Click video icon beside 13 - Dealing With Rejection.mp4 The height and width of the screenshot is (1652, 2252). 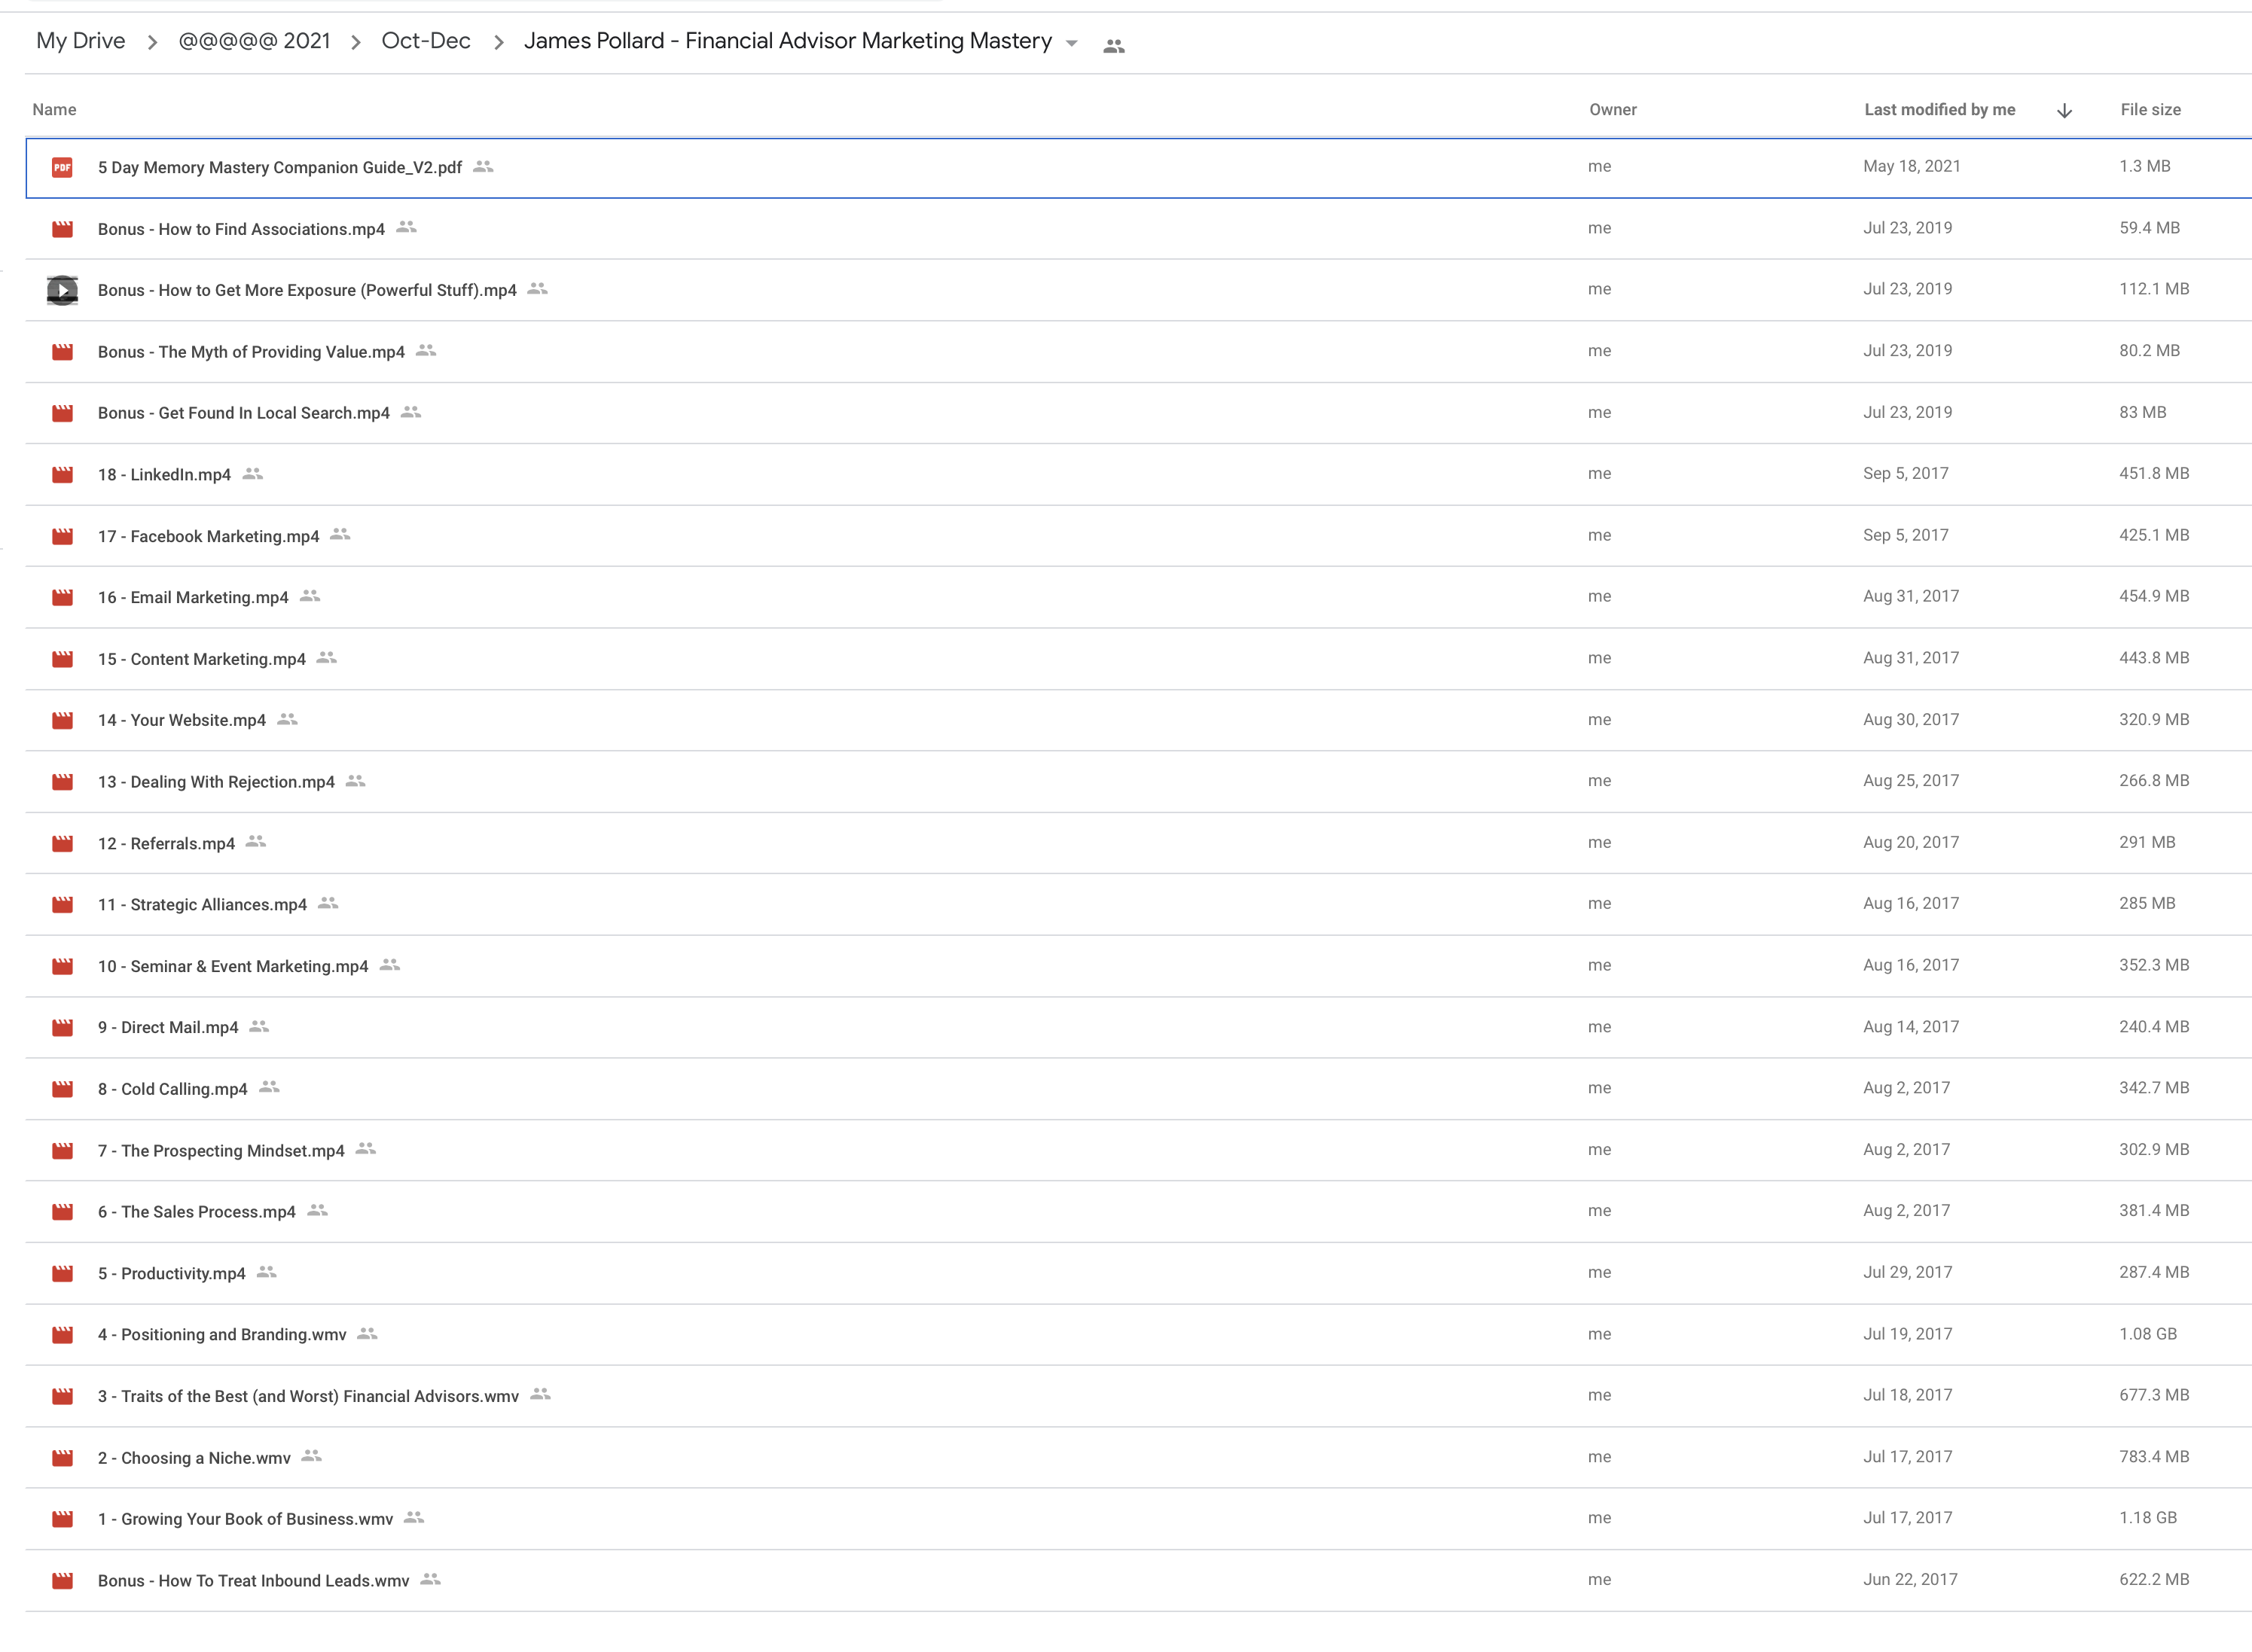coord(62,782)
